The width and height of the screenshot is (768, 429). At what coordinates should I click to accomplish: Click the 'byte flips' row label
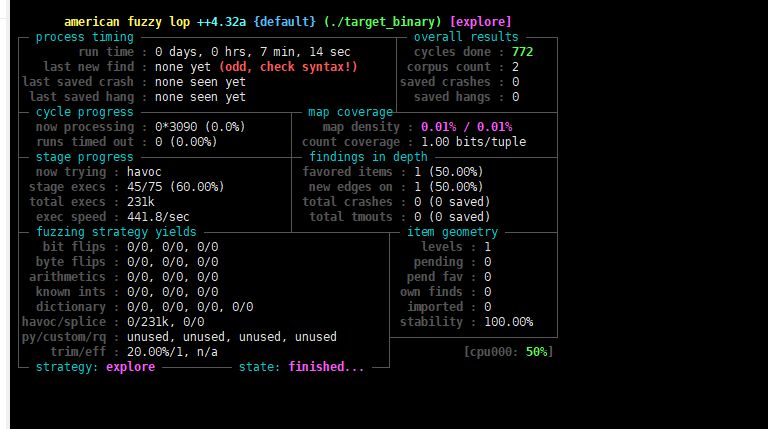tap(71, 262)
